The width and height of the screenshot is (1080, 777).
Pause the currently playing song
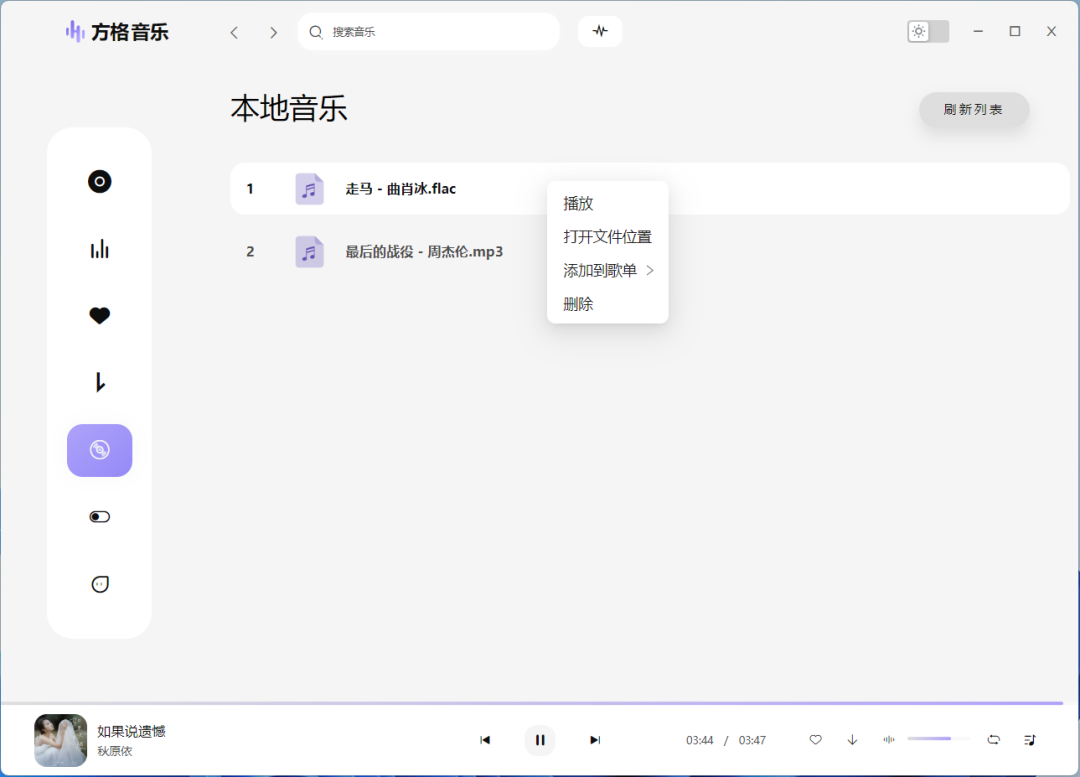point(540,740)
